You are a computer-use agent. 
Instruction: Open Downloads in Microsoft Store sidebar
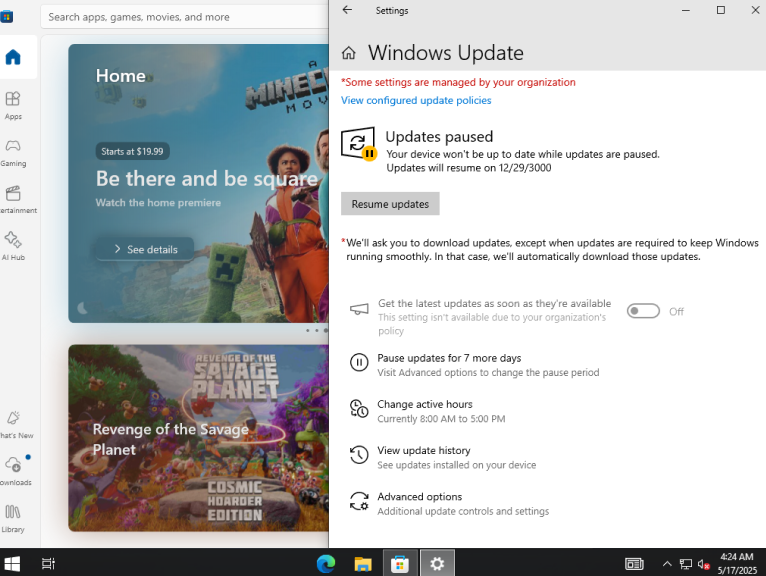click(13, 471)
